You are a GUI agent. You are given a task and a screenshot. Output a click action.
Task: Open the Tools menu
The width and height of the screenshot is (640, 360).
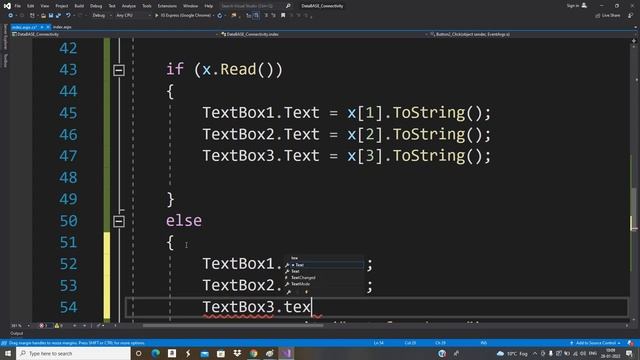(x=147, y=6)
